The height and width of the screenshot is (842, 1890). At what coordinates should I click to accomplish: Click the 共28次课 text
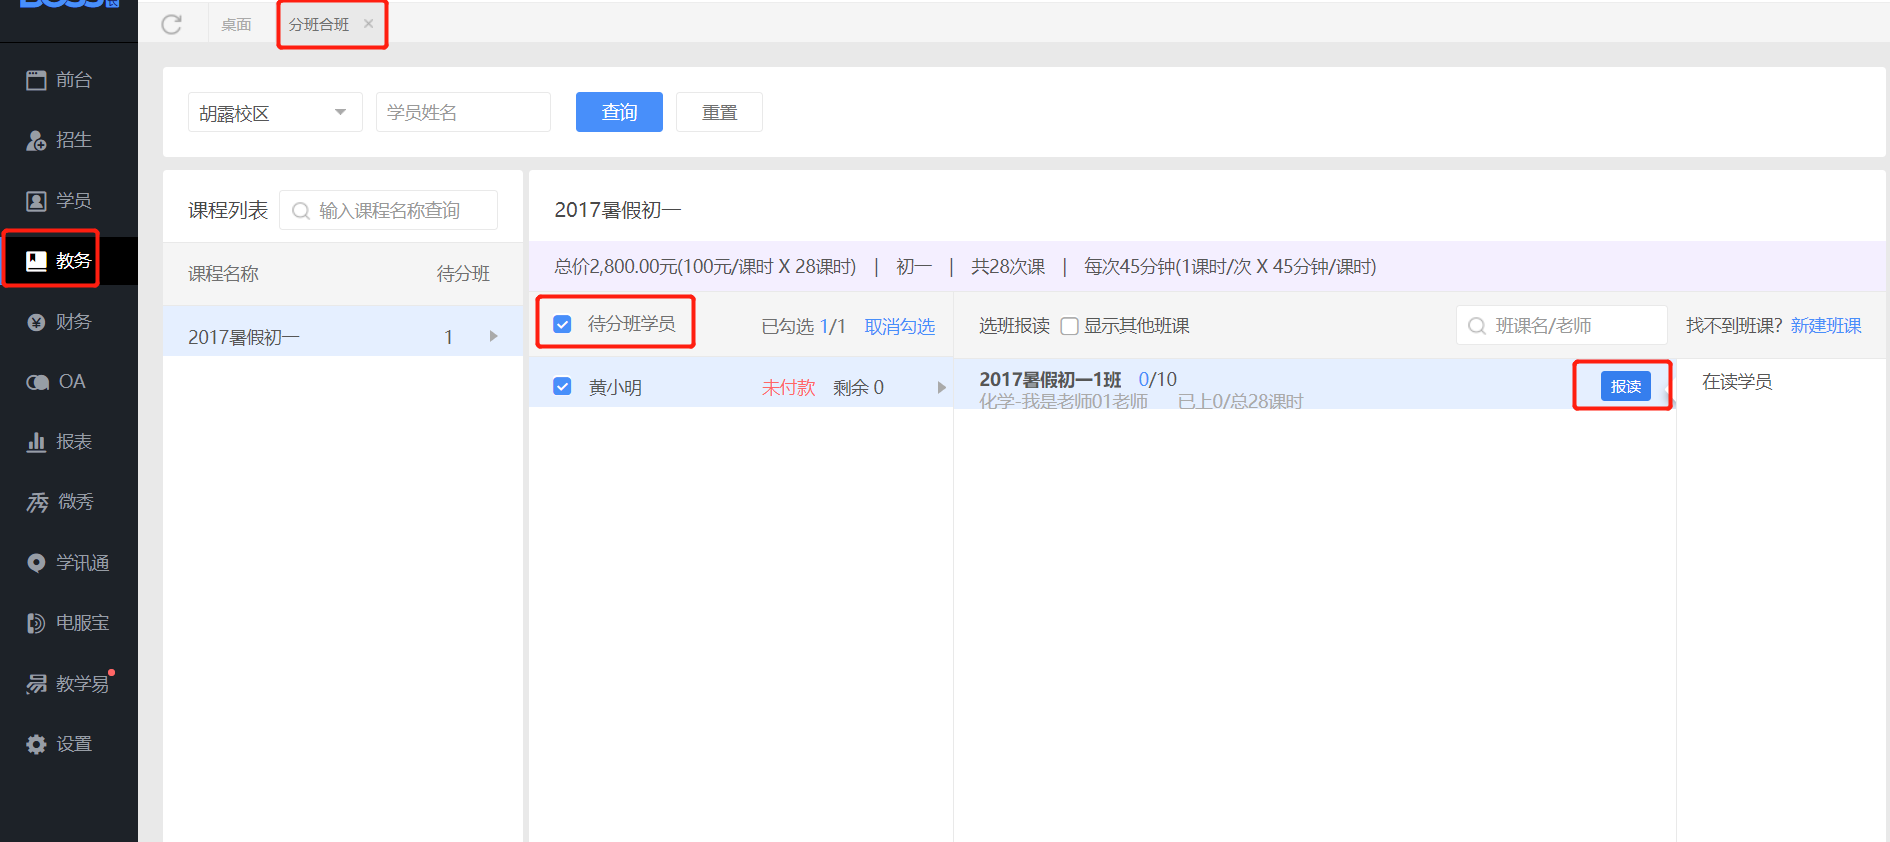[x=1008, y=267]
